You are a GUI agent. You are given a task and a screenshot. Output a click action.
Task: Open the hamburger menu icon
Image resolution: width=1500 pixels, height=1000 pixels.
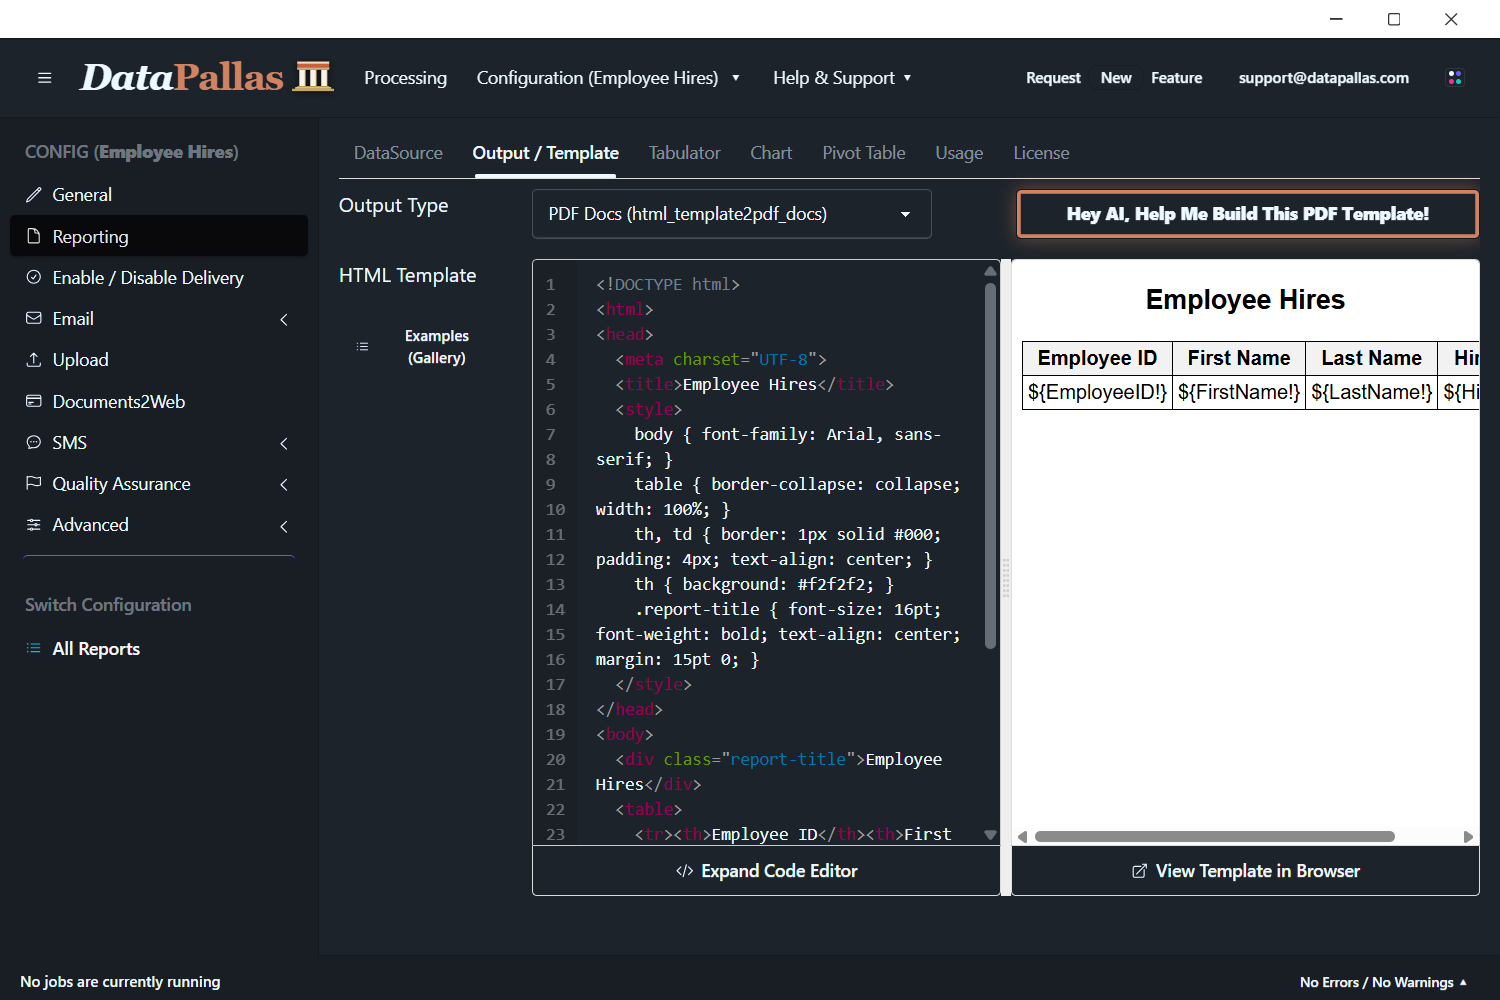pyautogui.click(x=44, y=78)
